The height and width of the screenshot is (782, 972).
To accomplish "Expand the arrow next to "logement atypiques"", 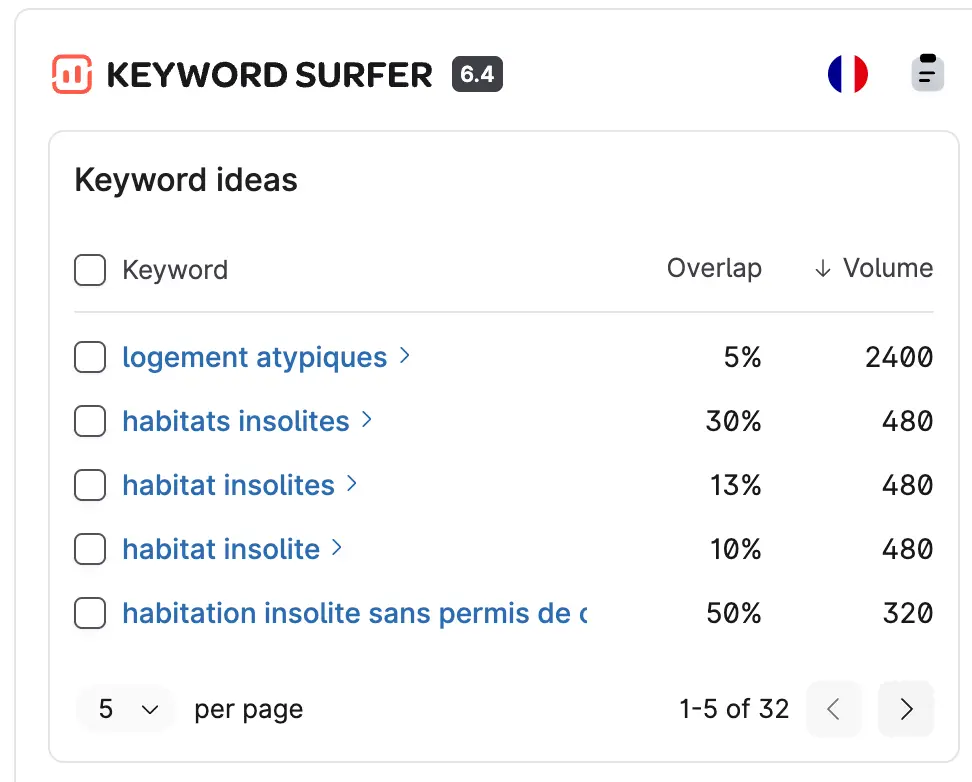I will point(403,357).
